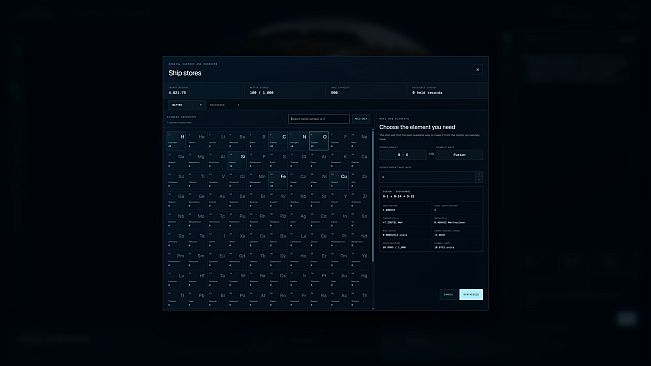Pick the Manganese (Mn) tile
The width and height of the screenshot is (651, 366).
(257, 181)
